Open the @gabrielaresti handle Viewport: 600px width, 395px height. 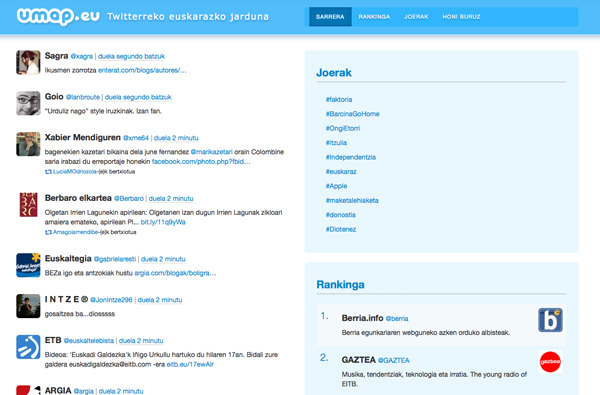click(x=115, y=259)
